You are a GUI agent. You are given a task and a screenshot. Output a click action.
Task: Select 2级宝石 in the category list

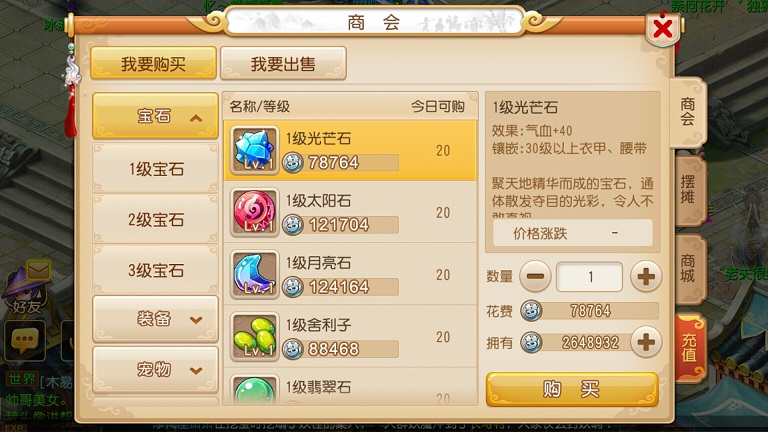pos(155,219)
